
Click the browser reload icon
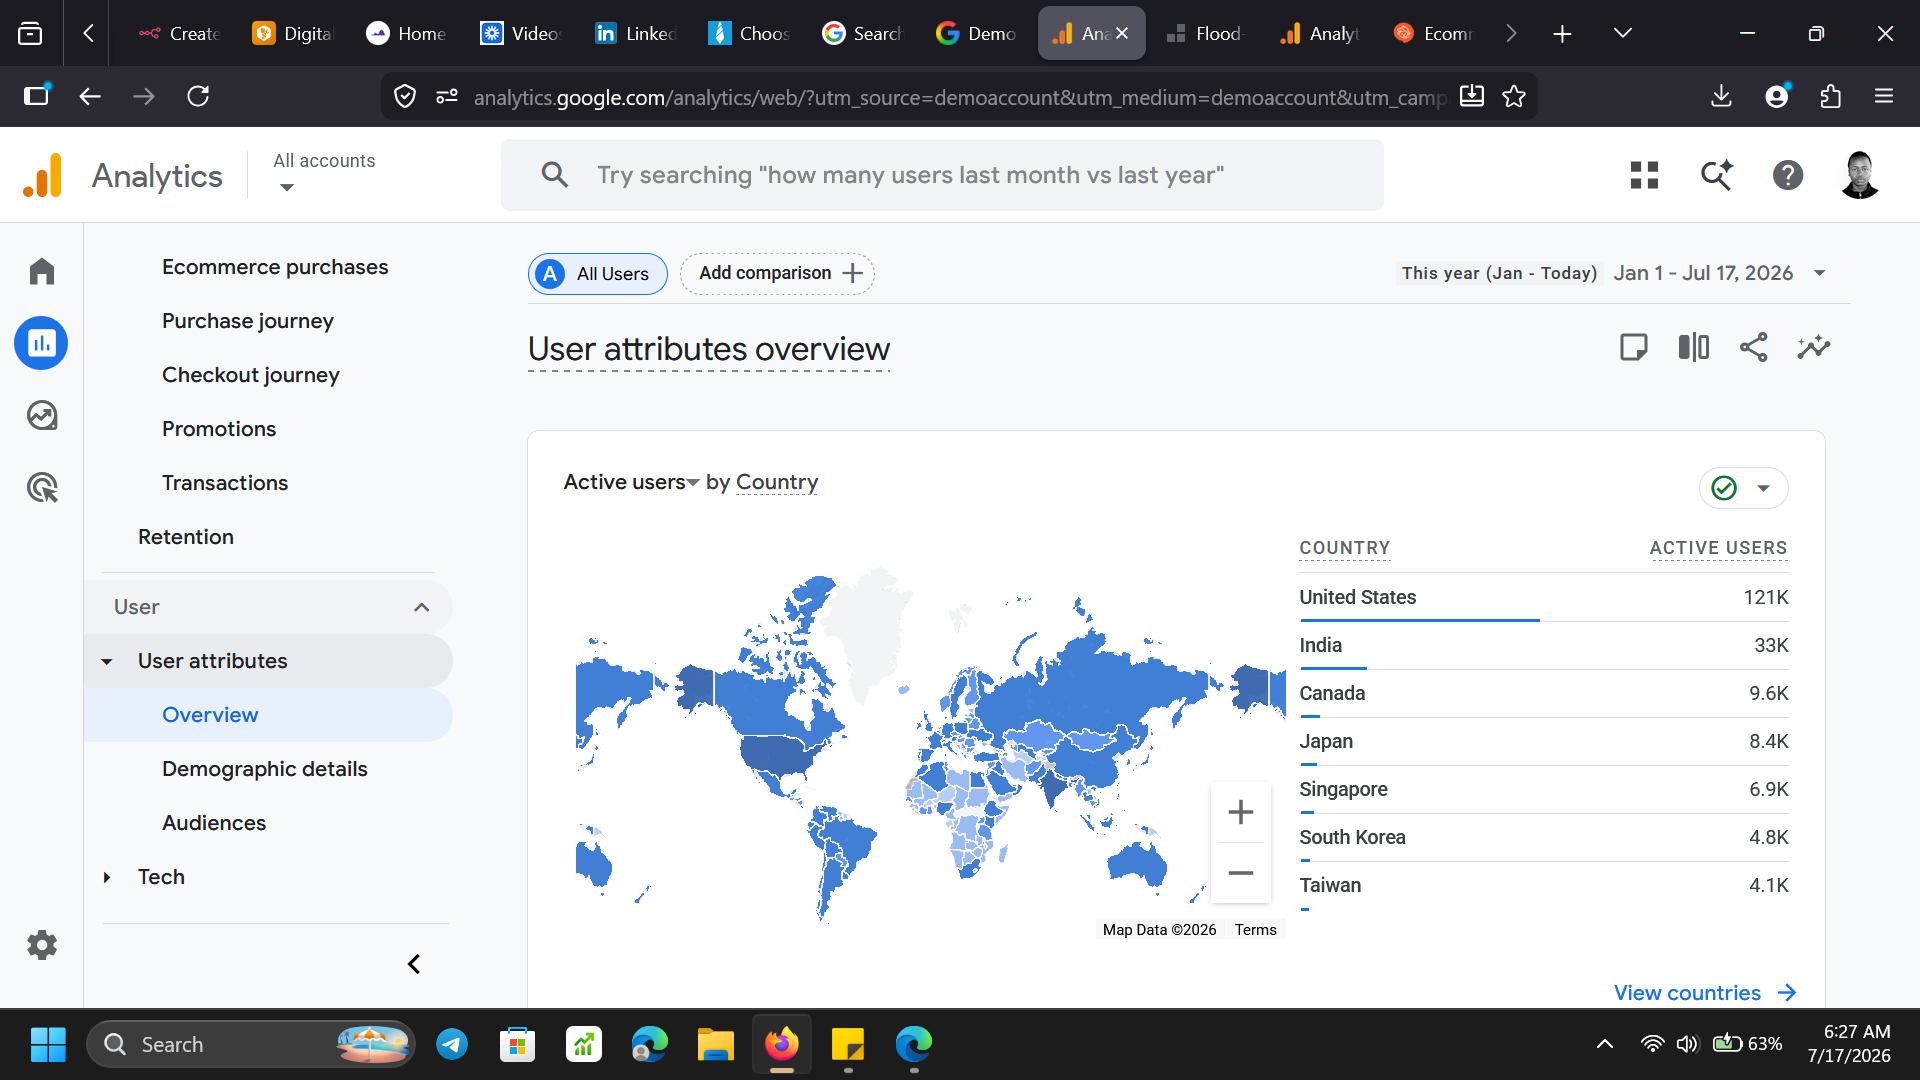[x=198, y=96]
